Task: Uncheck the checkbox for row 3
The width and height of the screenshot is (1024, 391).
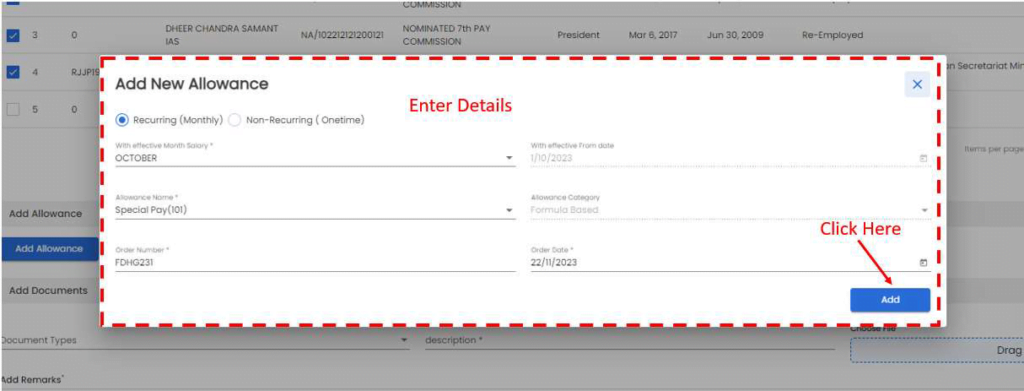Action: click(x=13, y=36)
